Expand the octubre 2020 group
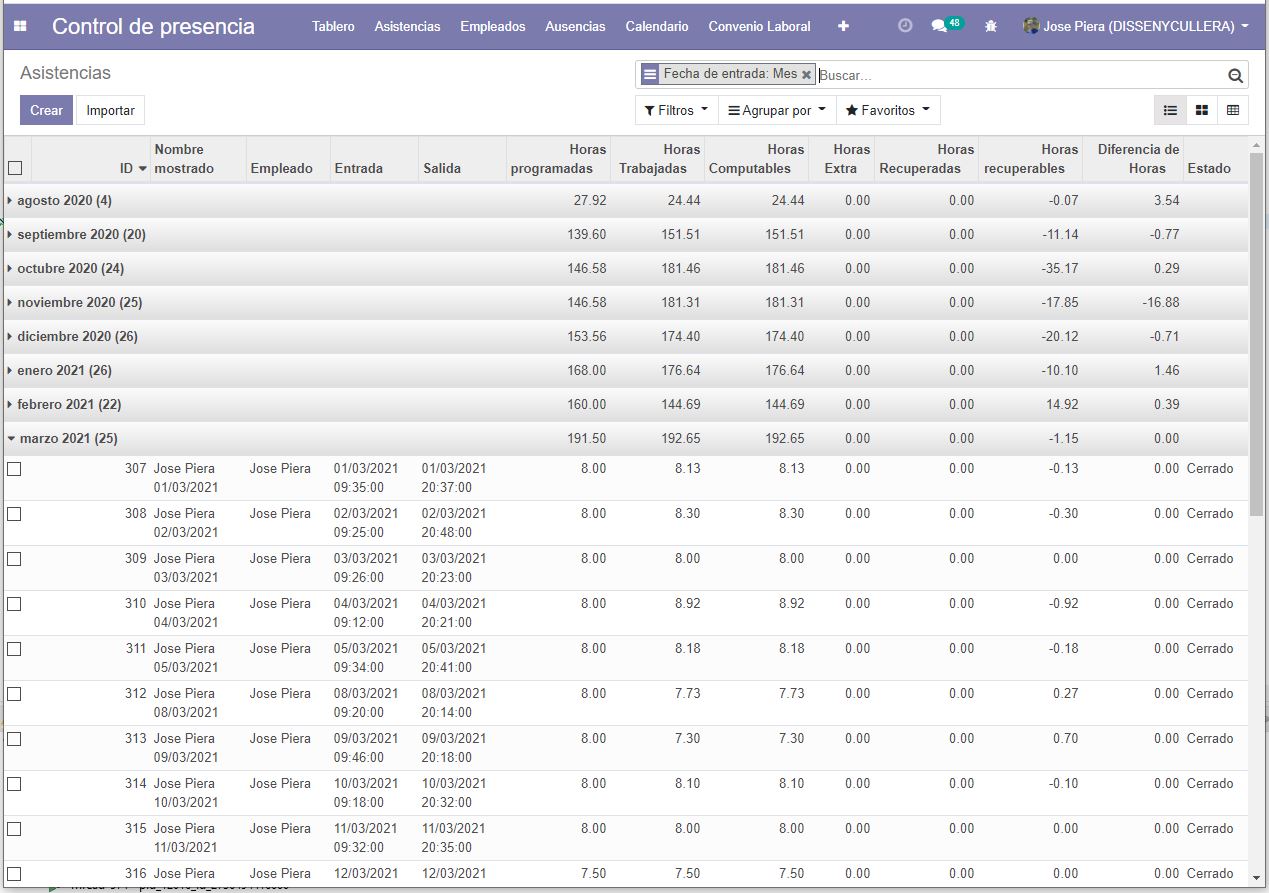 70,269
